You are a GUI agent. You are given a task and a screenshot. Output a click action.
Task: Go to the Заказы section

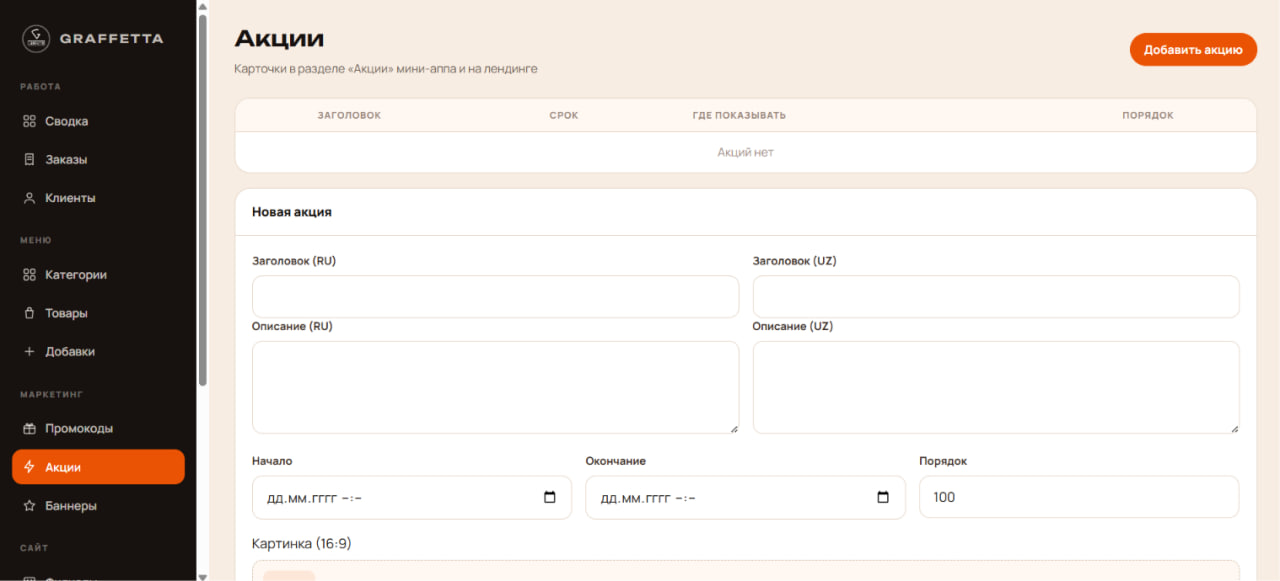coord(98,160)
